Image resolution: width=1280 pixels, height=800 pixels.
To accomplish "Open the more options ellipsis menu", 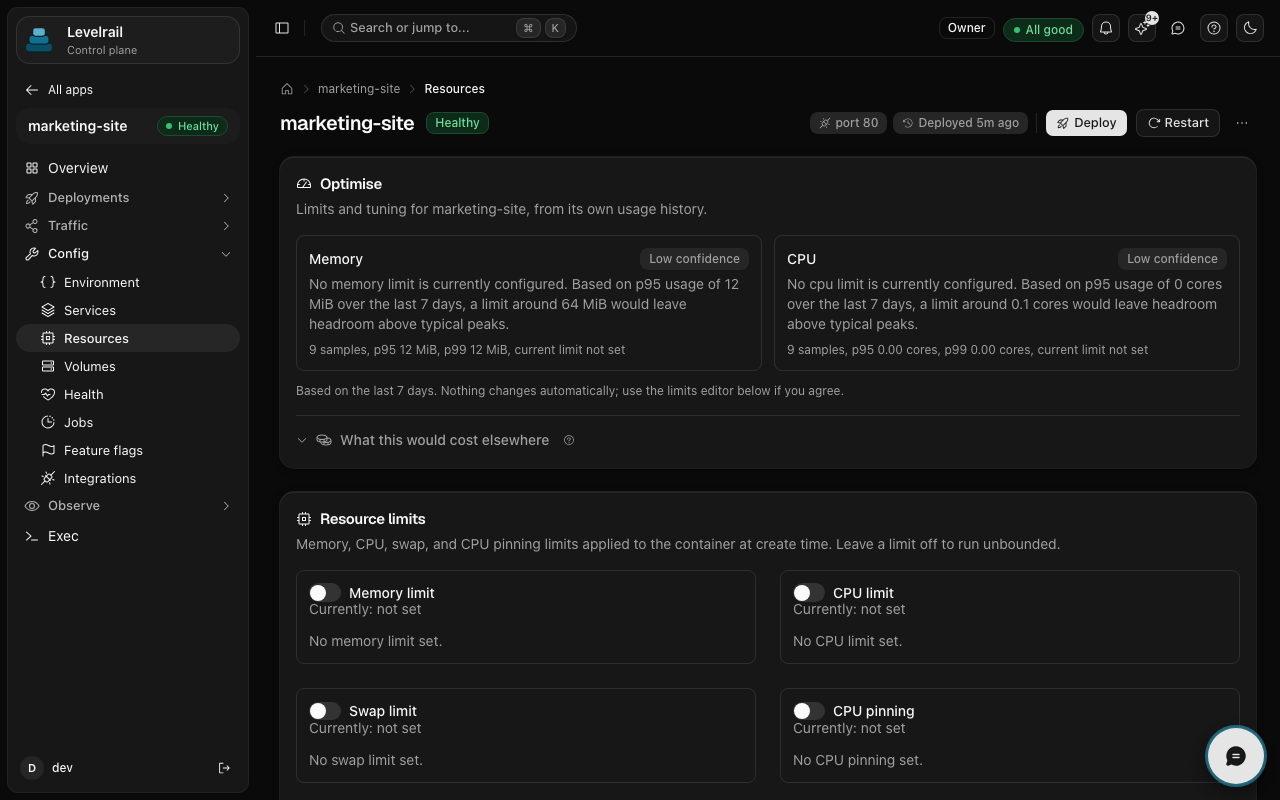I will (1242, 123).
